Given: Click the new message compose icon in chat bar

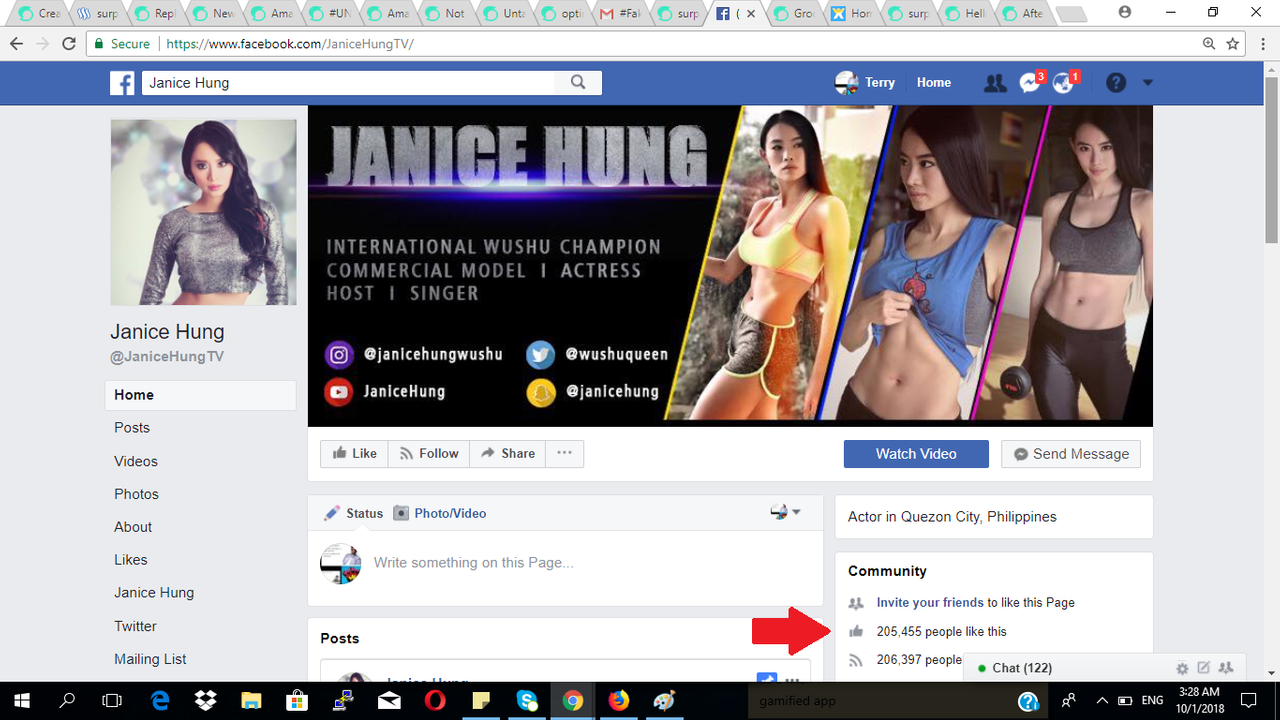Looking at the screenshot, I should (1204, 668).
